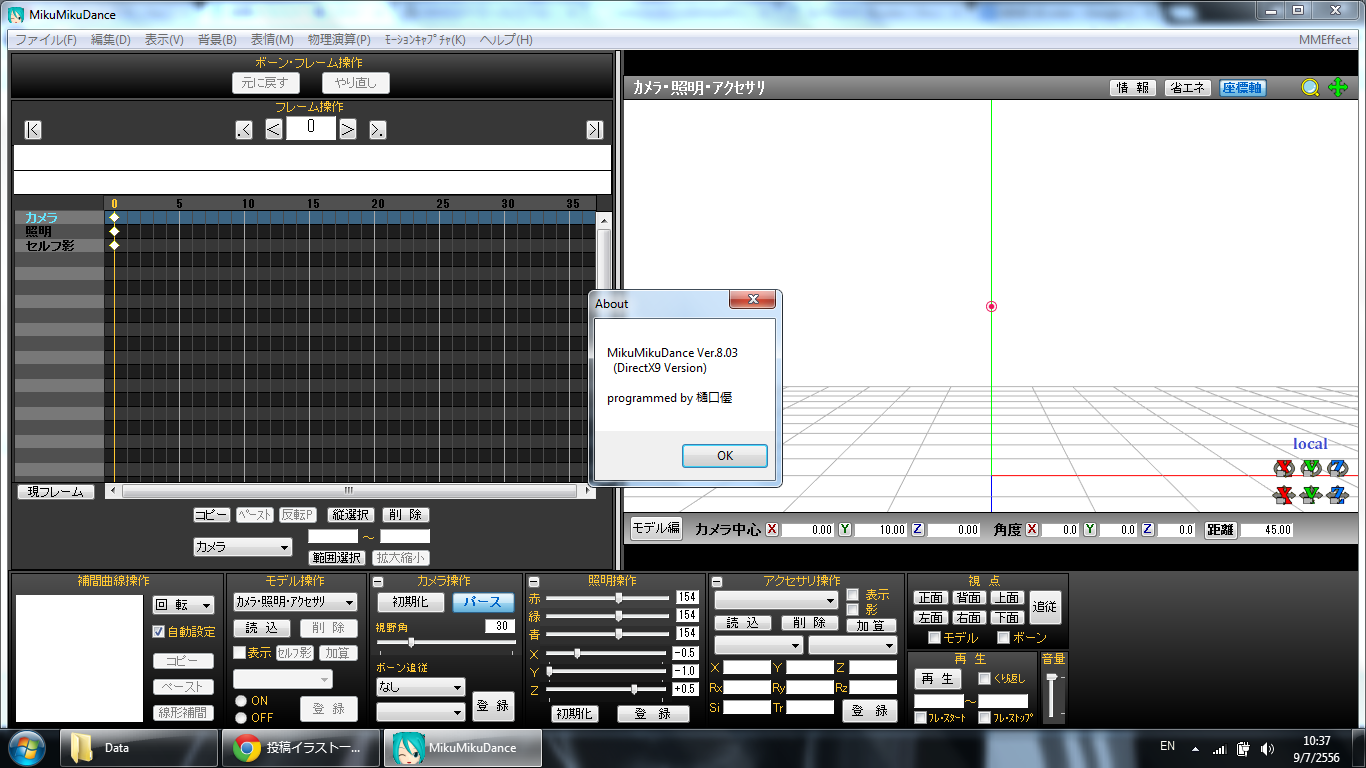The image size is (1366, 768).
Task: Select the OFF radio button
Action: coord(240,717)
